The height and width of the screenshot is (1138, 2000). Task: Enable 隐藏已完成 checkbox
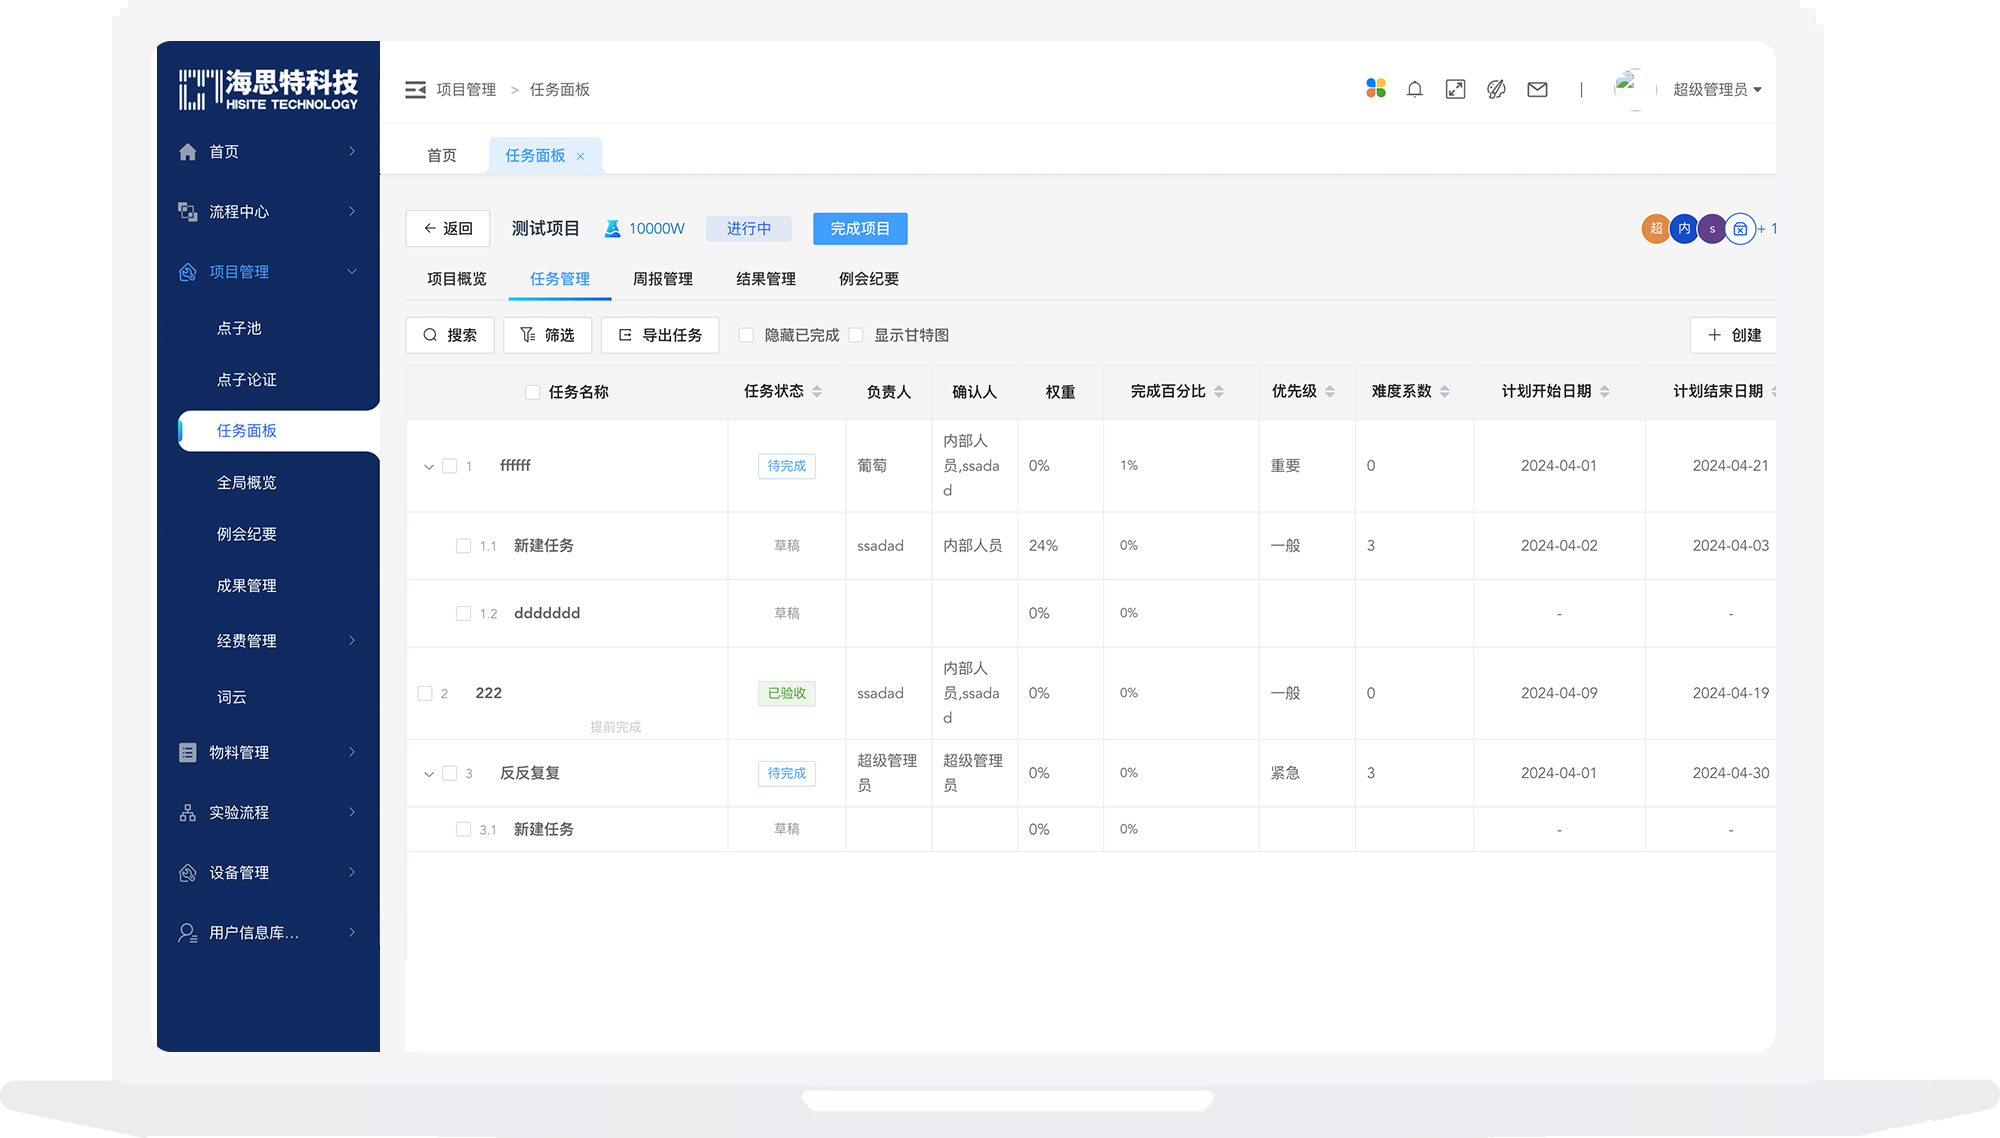746,335
